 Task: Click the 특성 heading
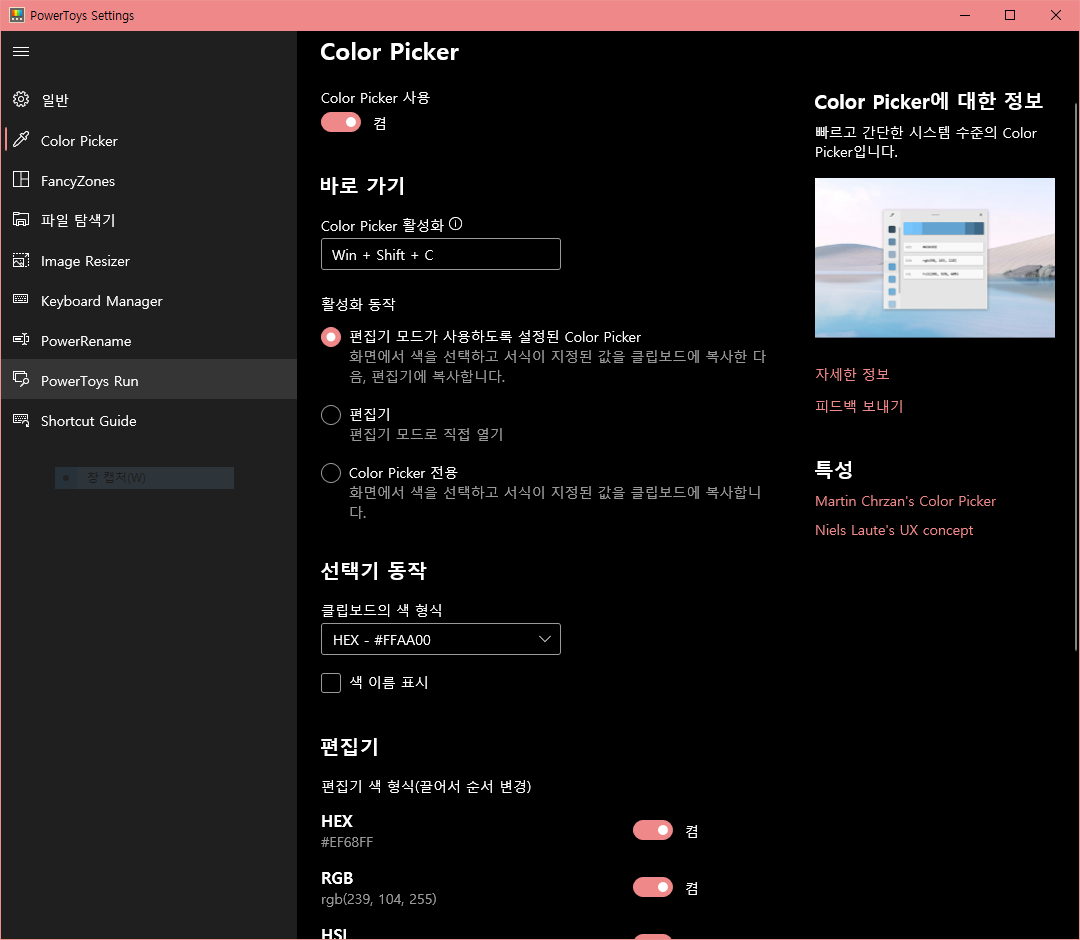pyautogui.click(x=833, y=469)
